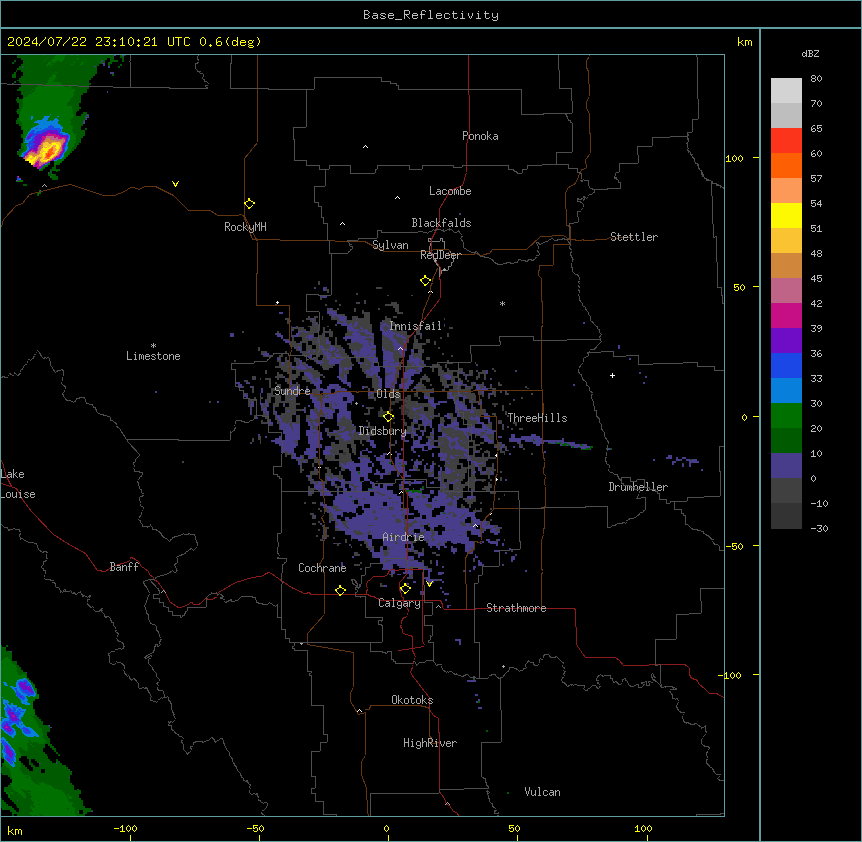Click the yellow diamond marker below RedDeer
The width and height of the screenshot is (862, 842).
426,281
